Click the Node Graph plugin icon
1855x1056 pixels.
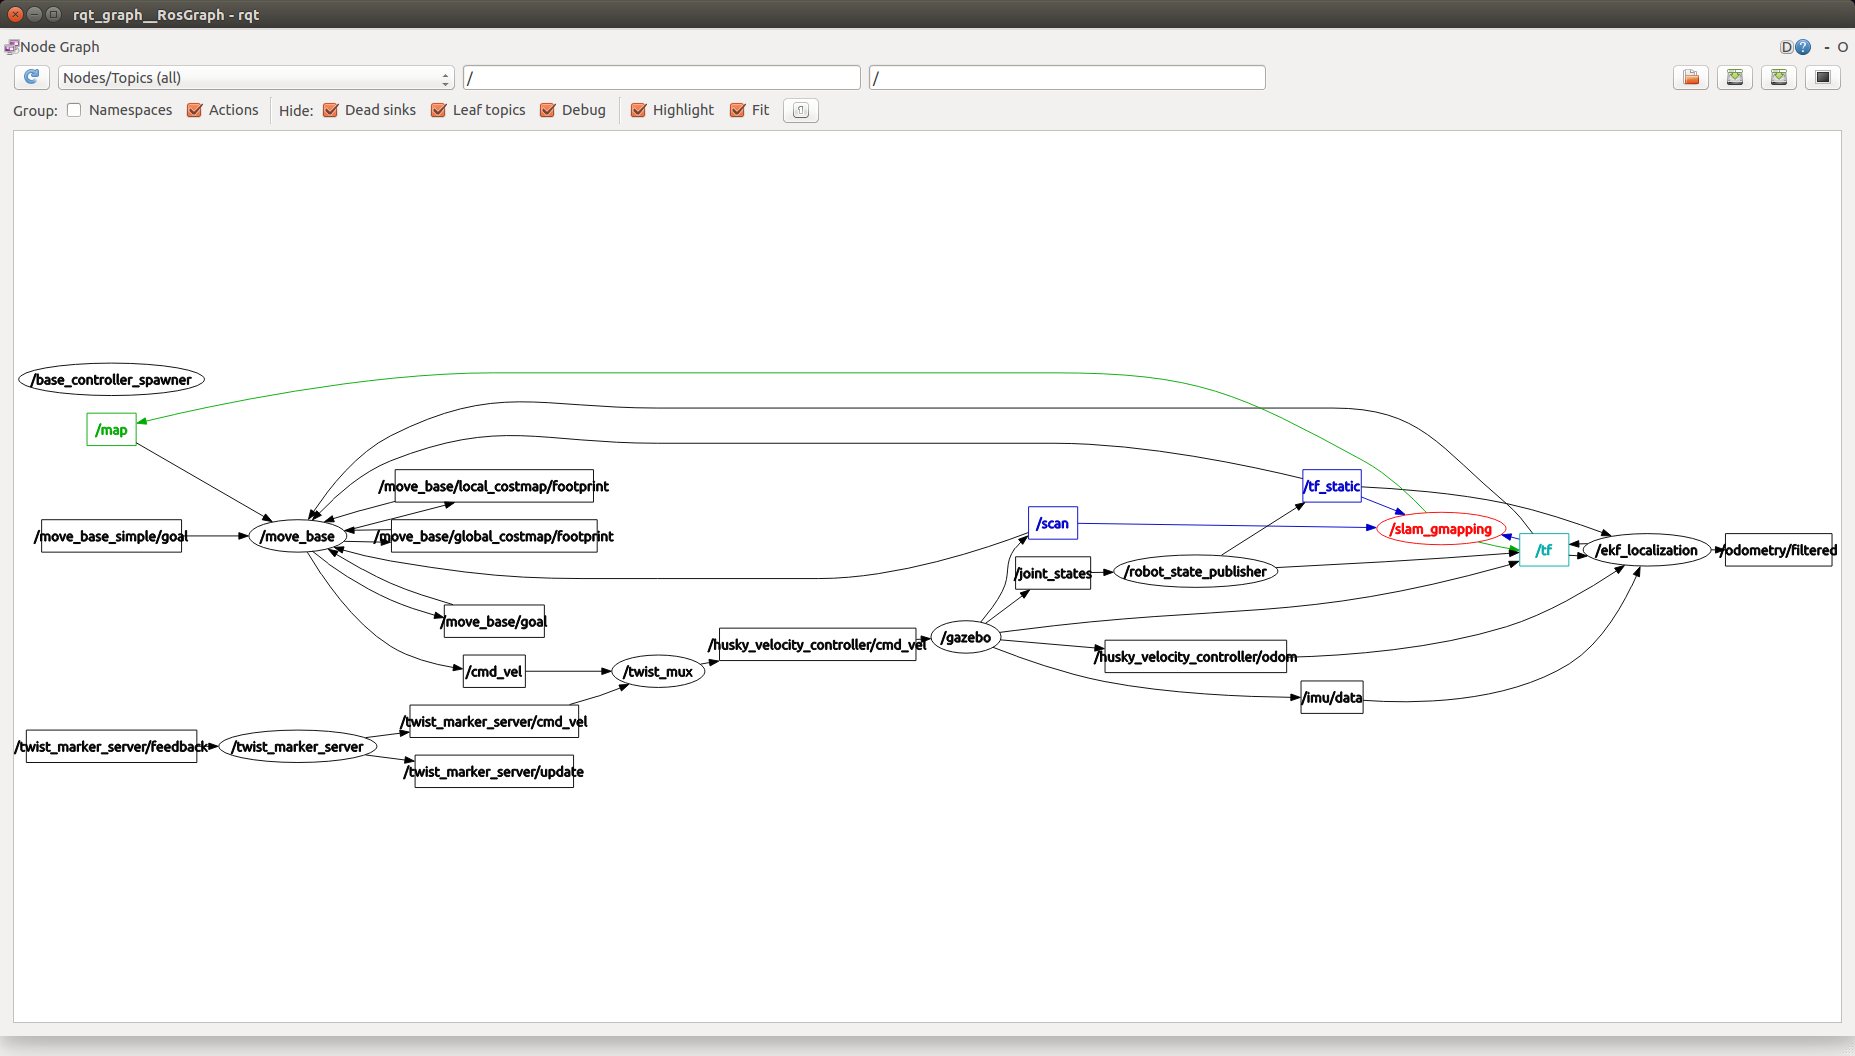tap(12, 46)
